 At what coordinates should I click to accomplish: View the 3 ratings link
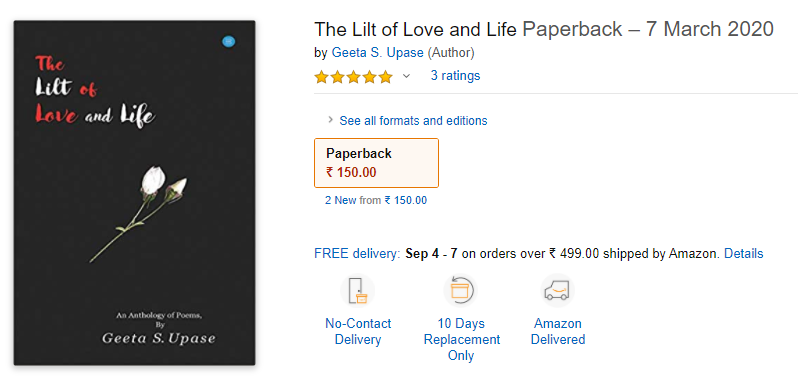(455, 76)
